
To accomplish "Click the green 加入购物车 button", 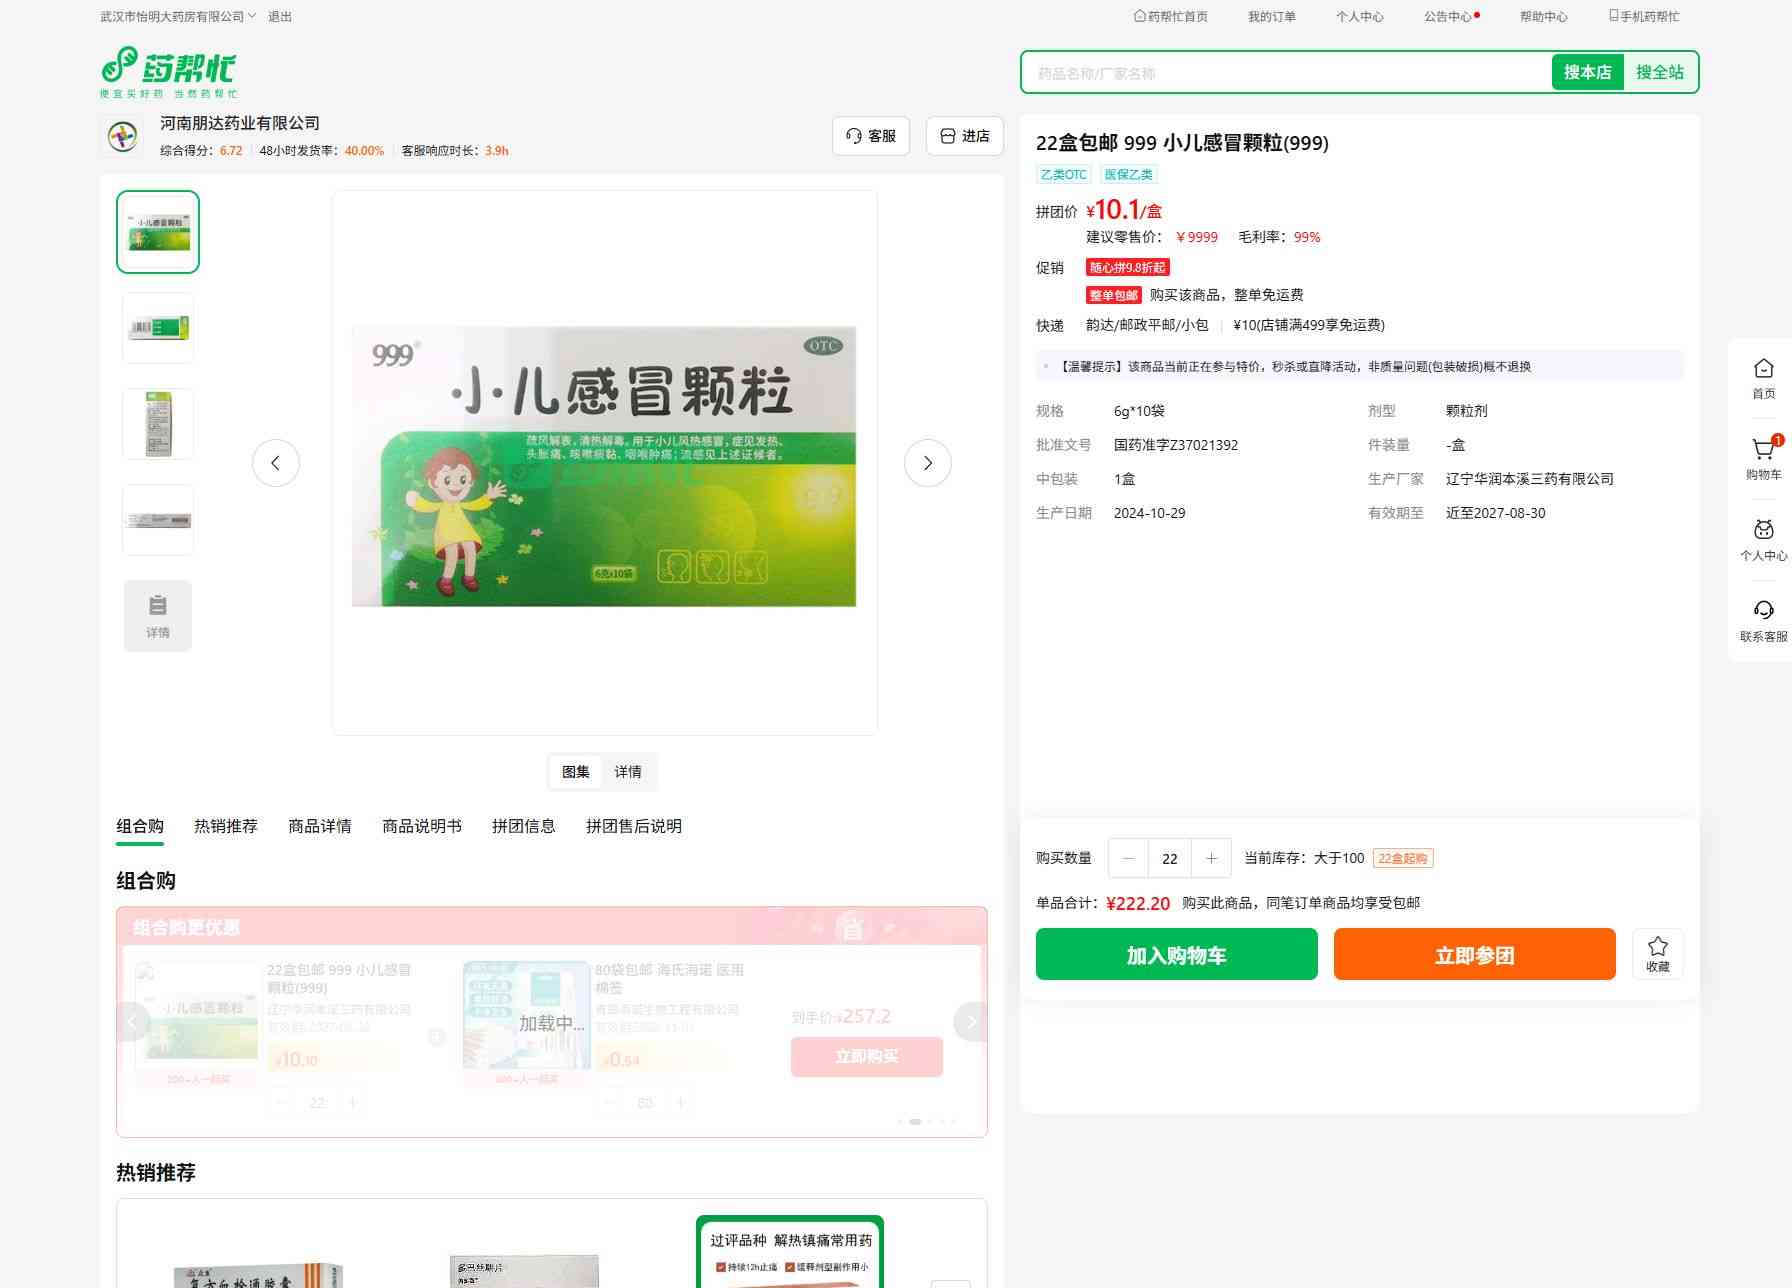I will 1176,954.
